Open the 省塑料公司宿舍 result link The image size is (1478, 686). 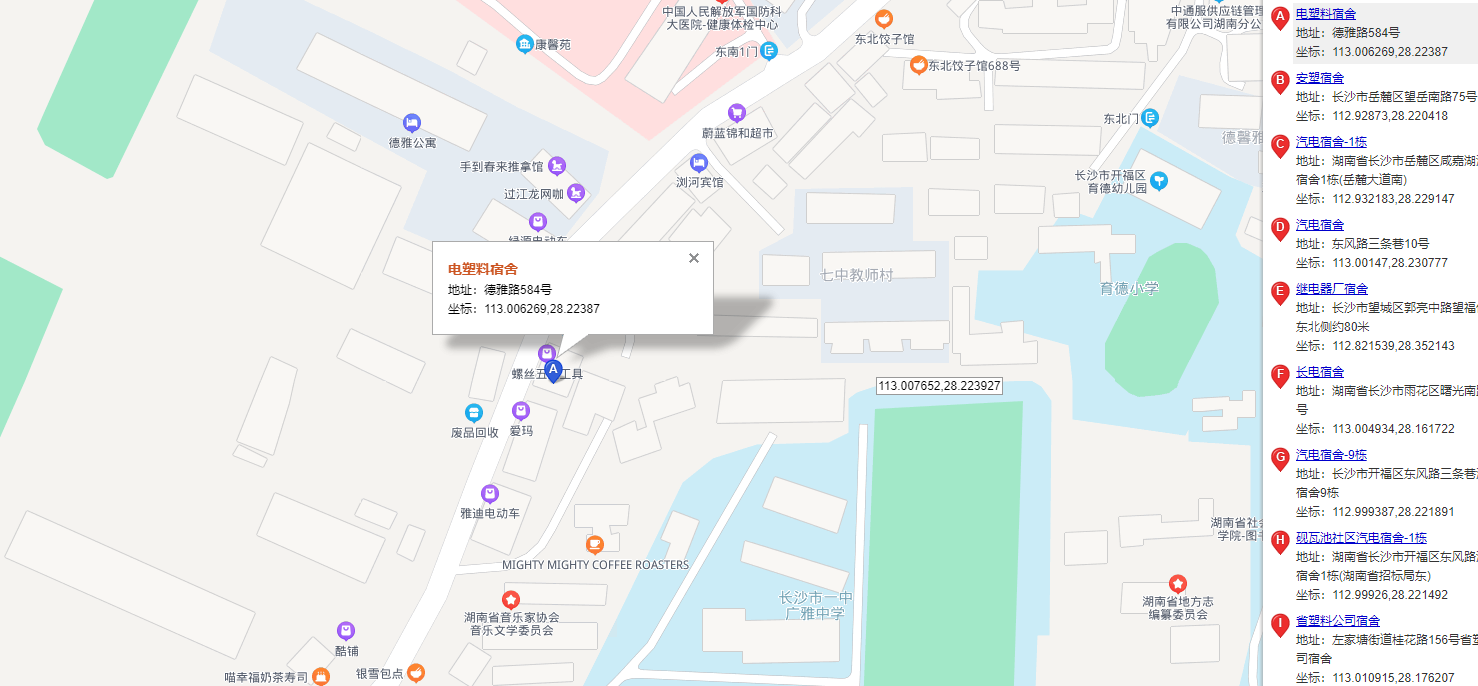point(1338,621)
